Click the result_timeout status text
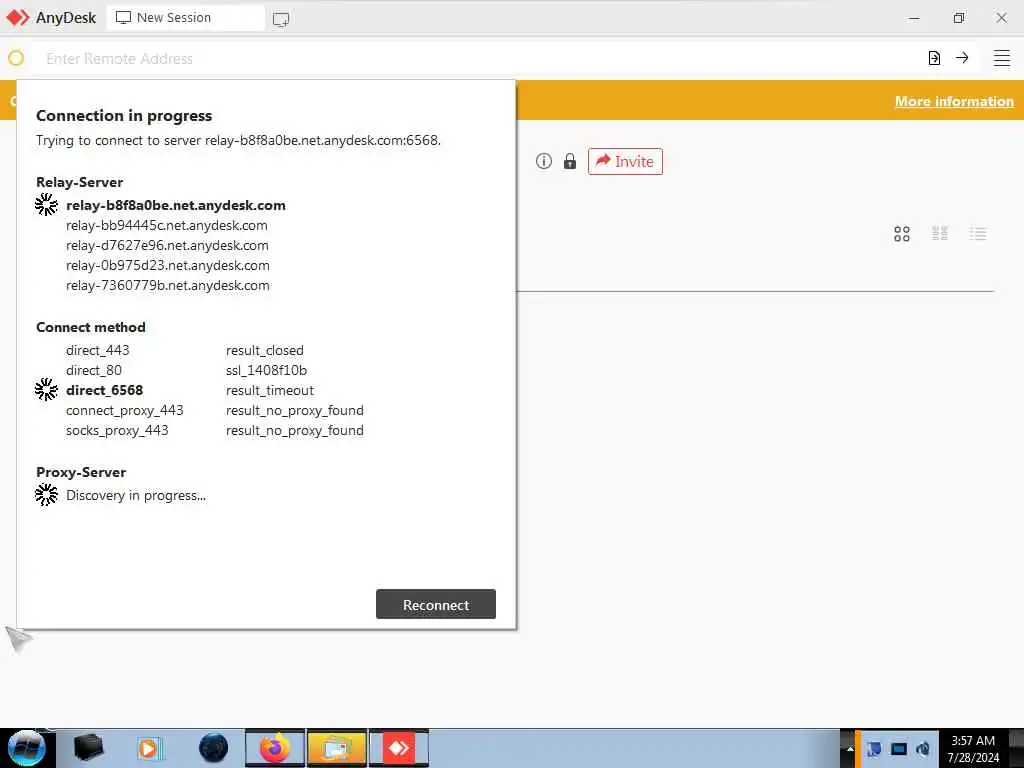The width and height of the screenshot is (1024, 768). [x=270, y=390]
